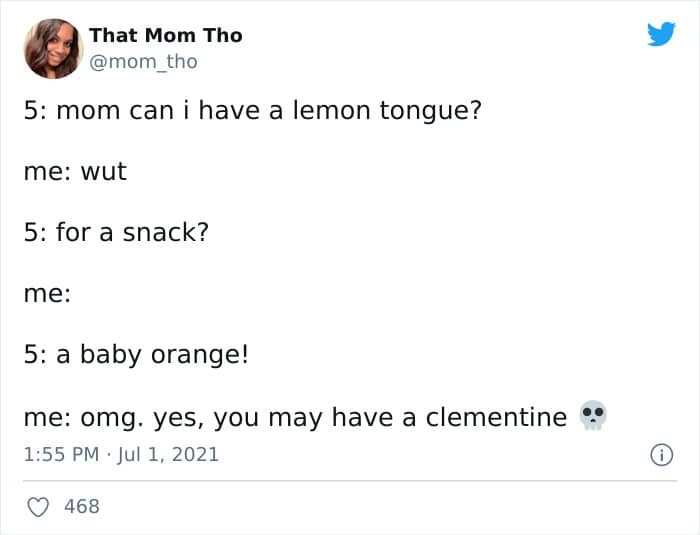The width and height of the screenshot is (700, 535).
Task: Click the 'for a snack?' line
Action: point(116,233)
